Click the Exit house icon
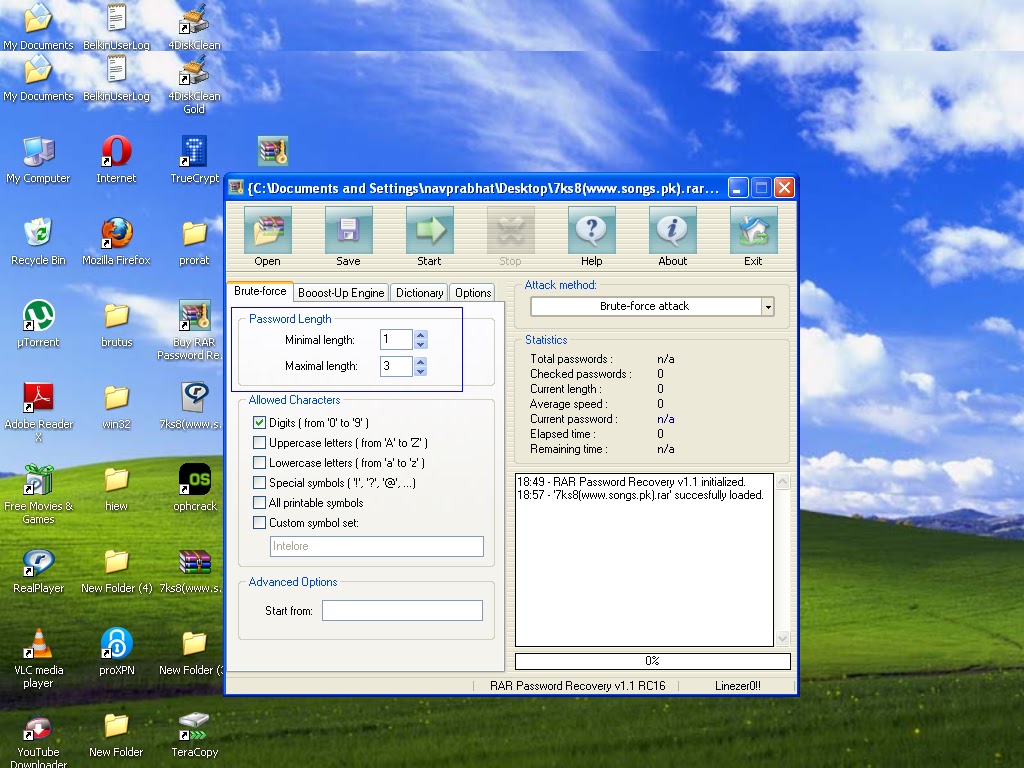 point(753,230)
